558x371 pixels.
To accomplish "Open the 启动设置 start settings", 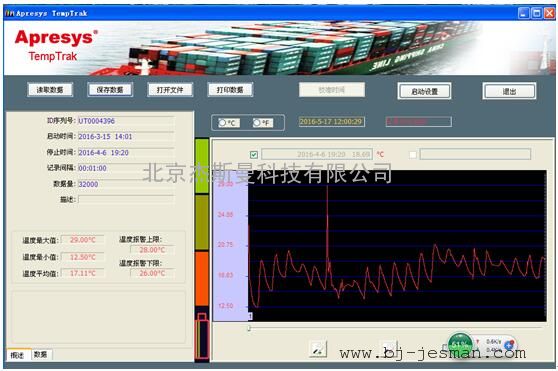I will [x=424, y=91].
